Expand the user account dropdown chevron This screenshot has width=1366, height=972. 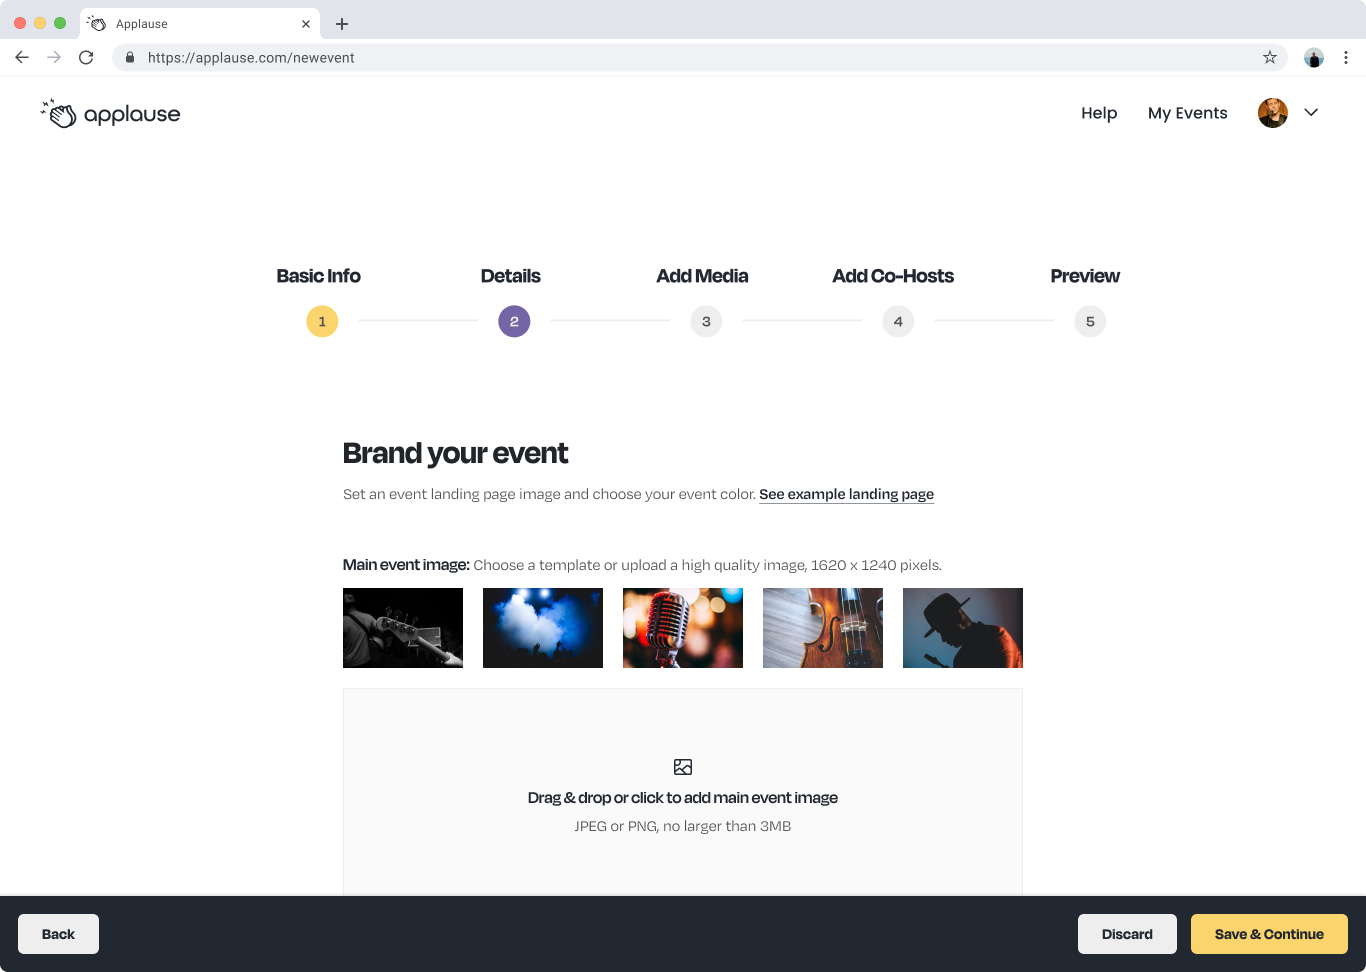click(1311, 113)
